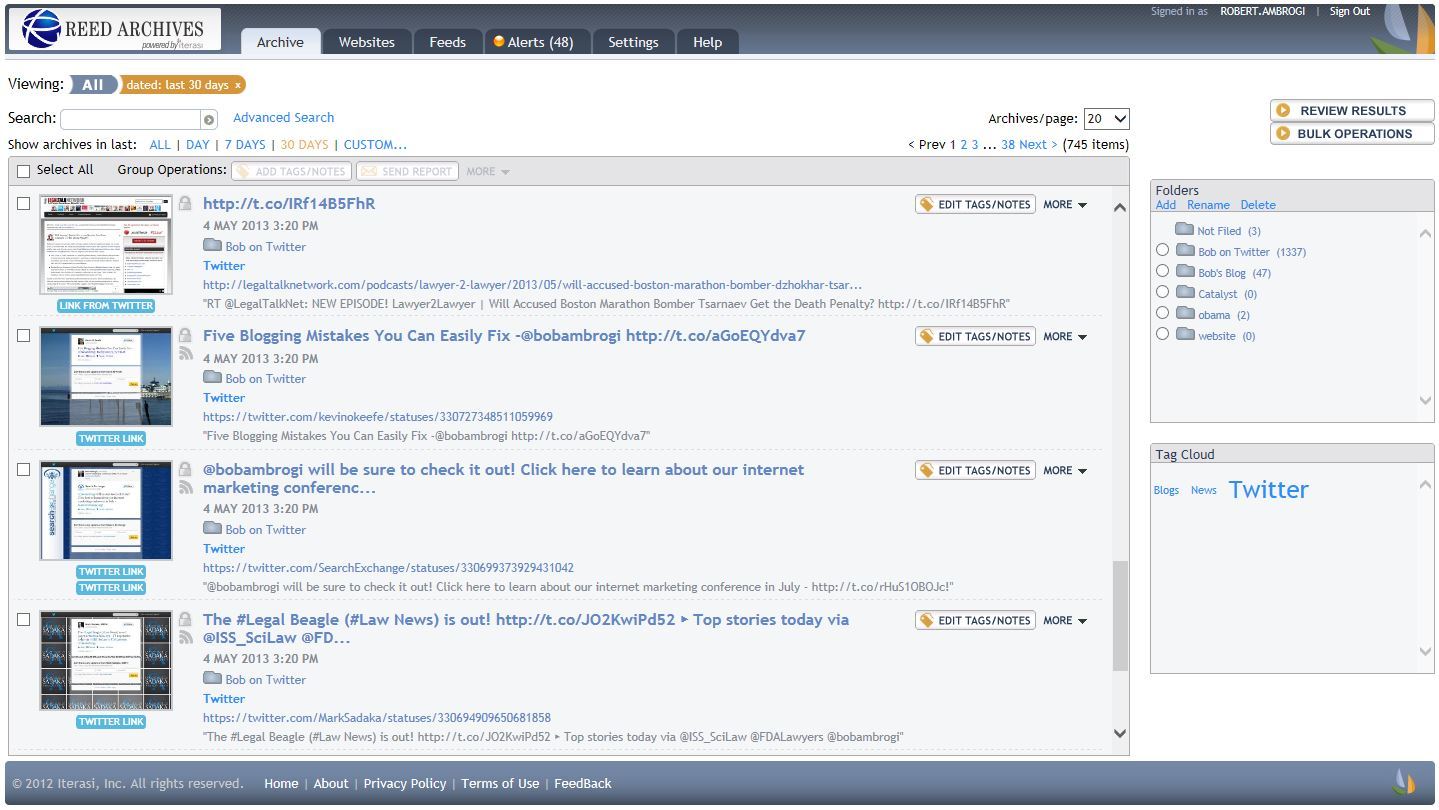This screenshot has height=810, width=1439.
Task: Click RSS feed icon on Five Blogging Mistakes entry
Action: click(x=185, y=354)
